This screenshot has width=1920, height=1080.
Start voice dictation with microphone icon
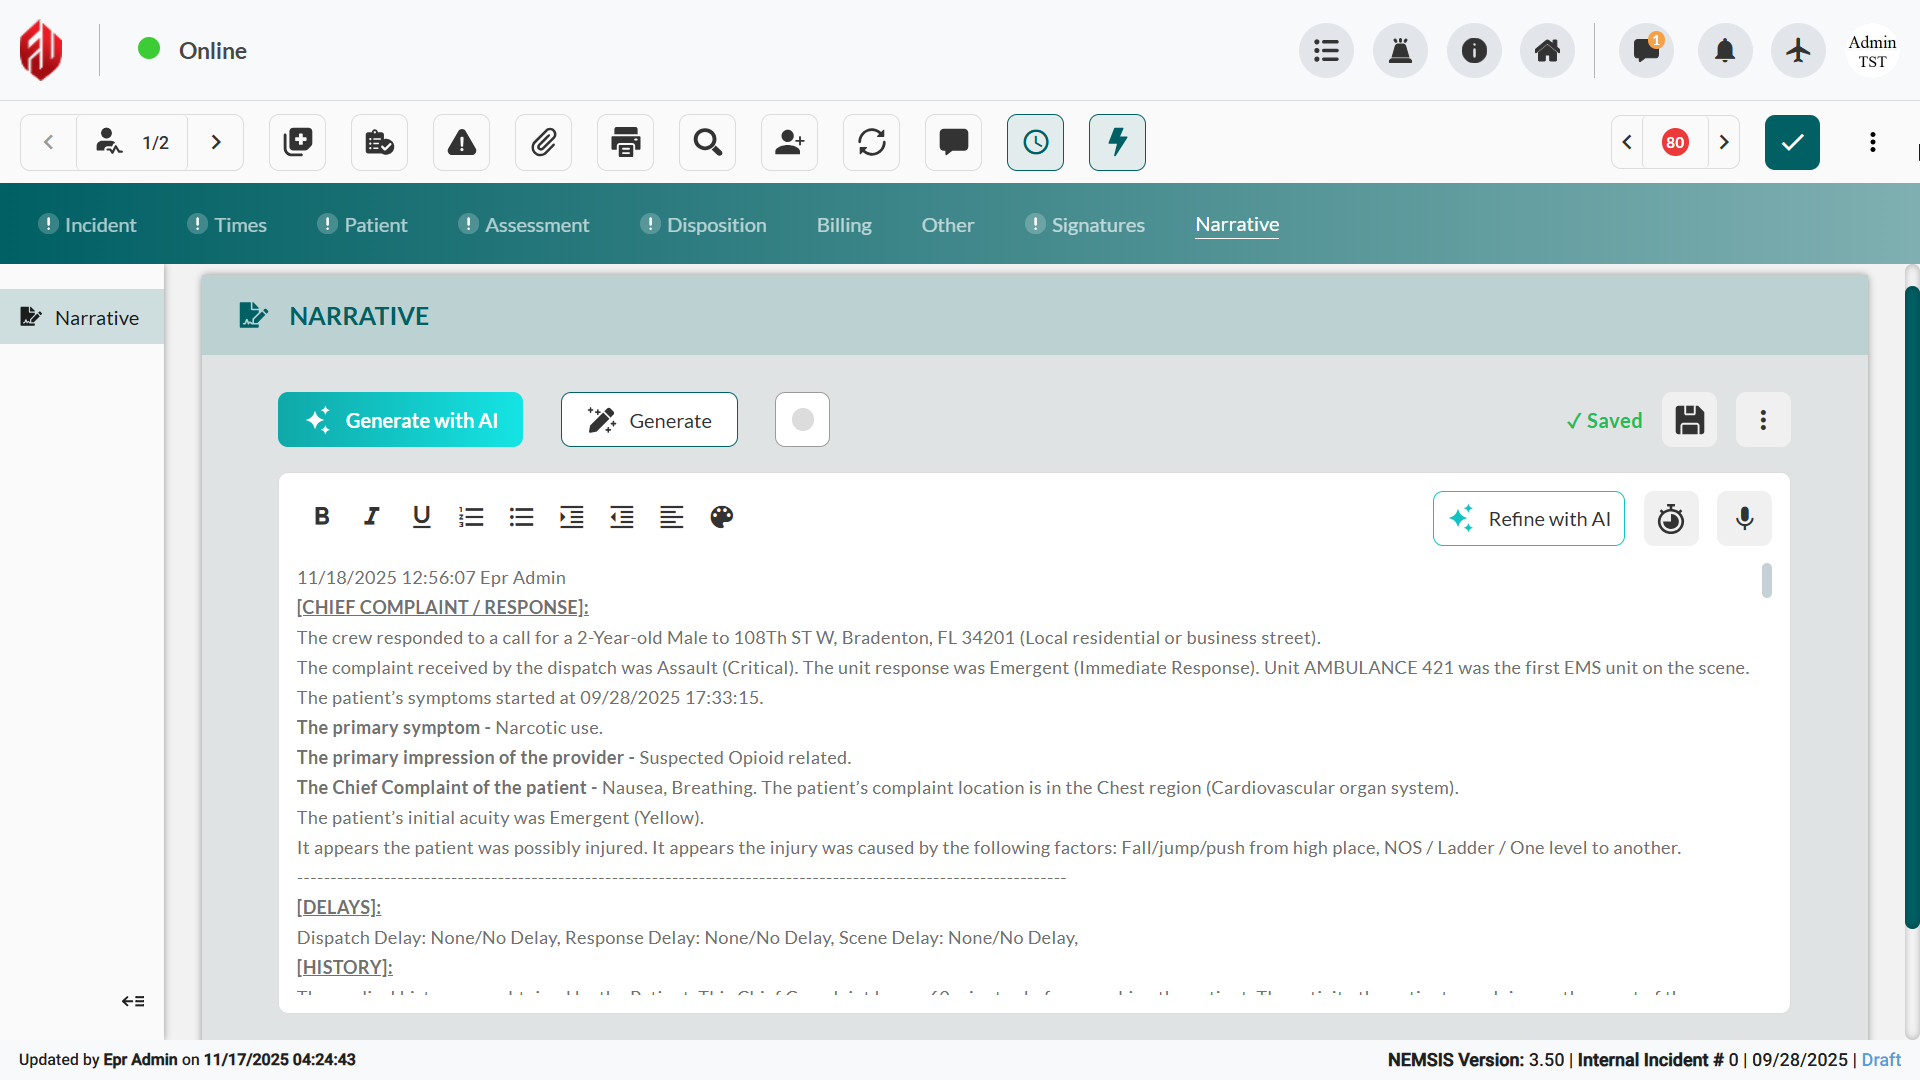pyautogui.click(x=1744, y=518)
